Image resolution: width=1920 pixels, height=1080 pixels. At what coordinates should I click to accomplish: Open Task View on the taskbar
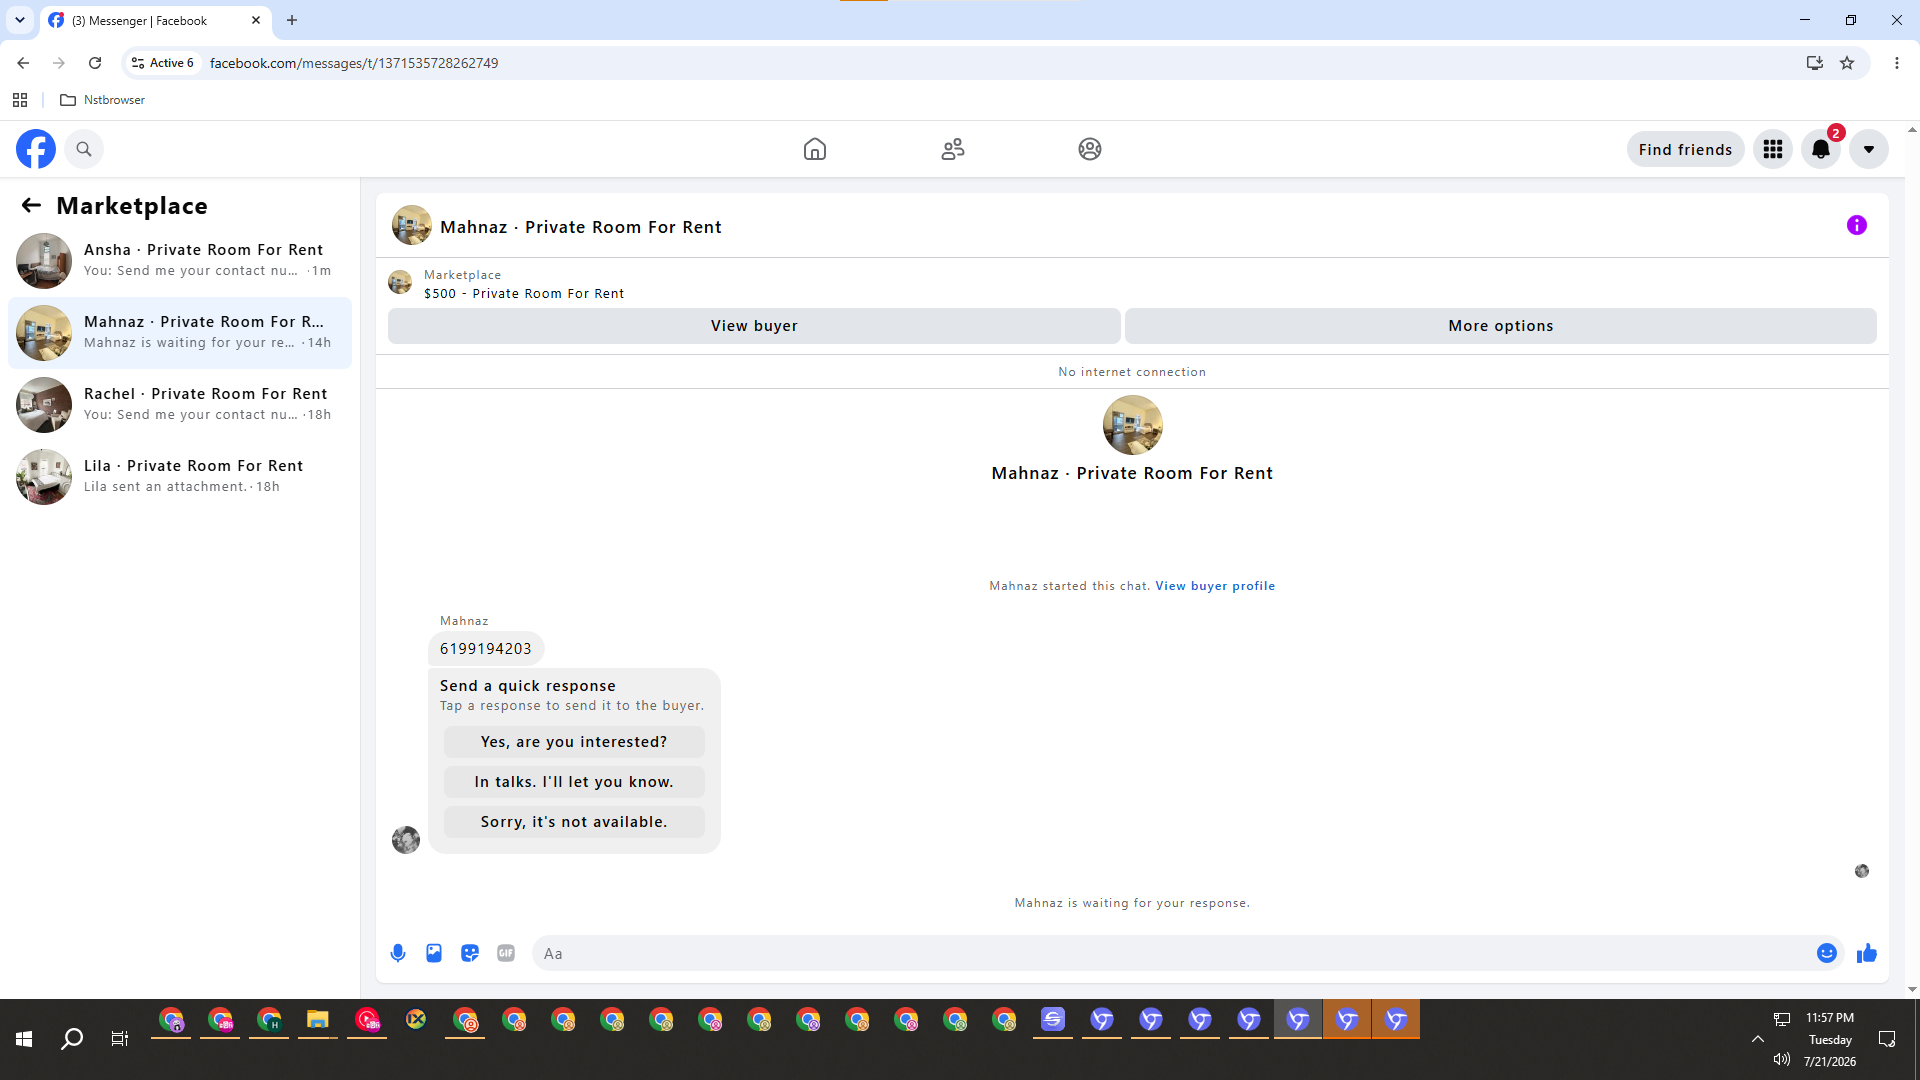tap(120, 1039)
